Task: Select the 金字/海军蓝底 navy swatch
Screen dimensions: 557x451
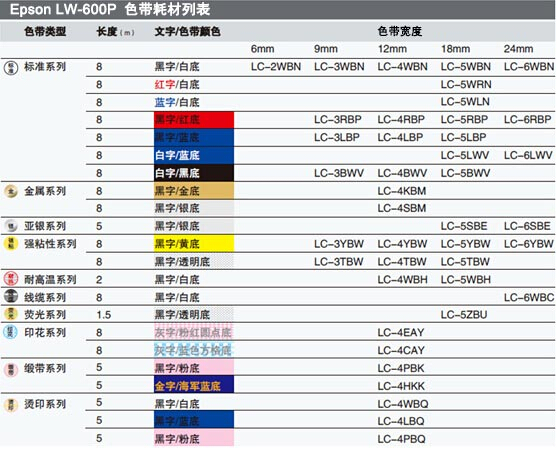Action: (x=194, y=385)
